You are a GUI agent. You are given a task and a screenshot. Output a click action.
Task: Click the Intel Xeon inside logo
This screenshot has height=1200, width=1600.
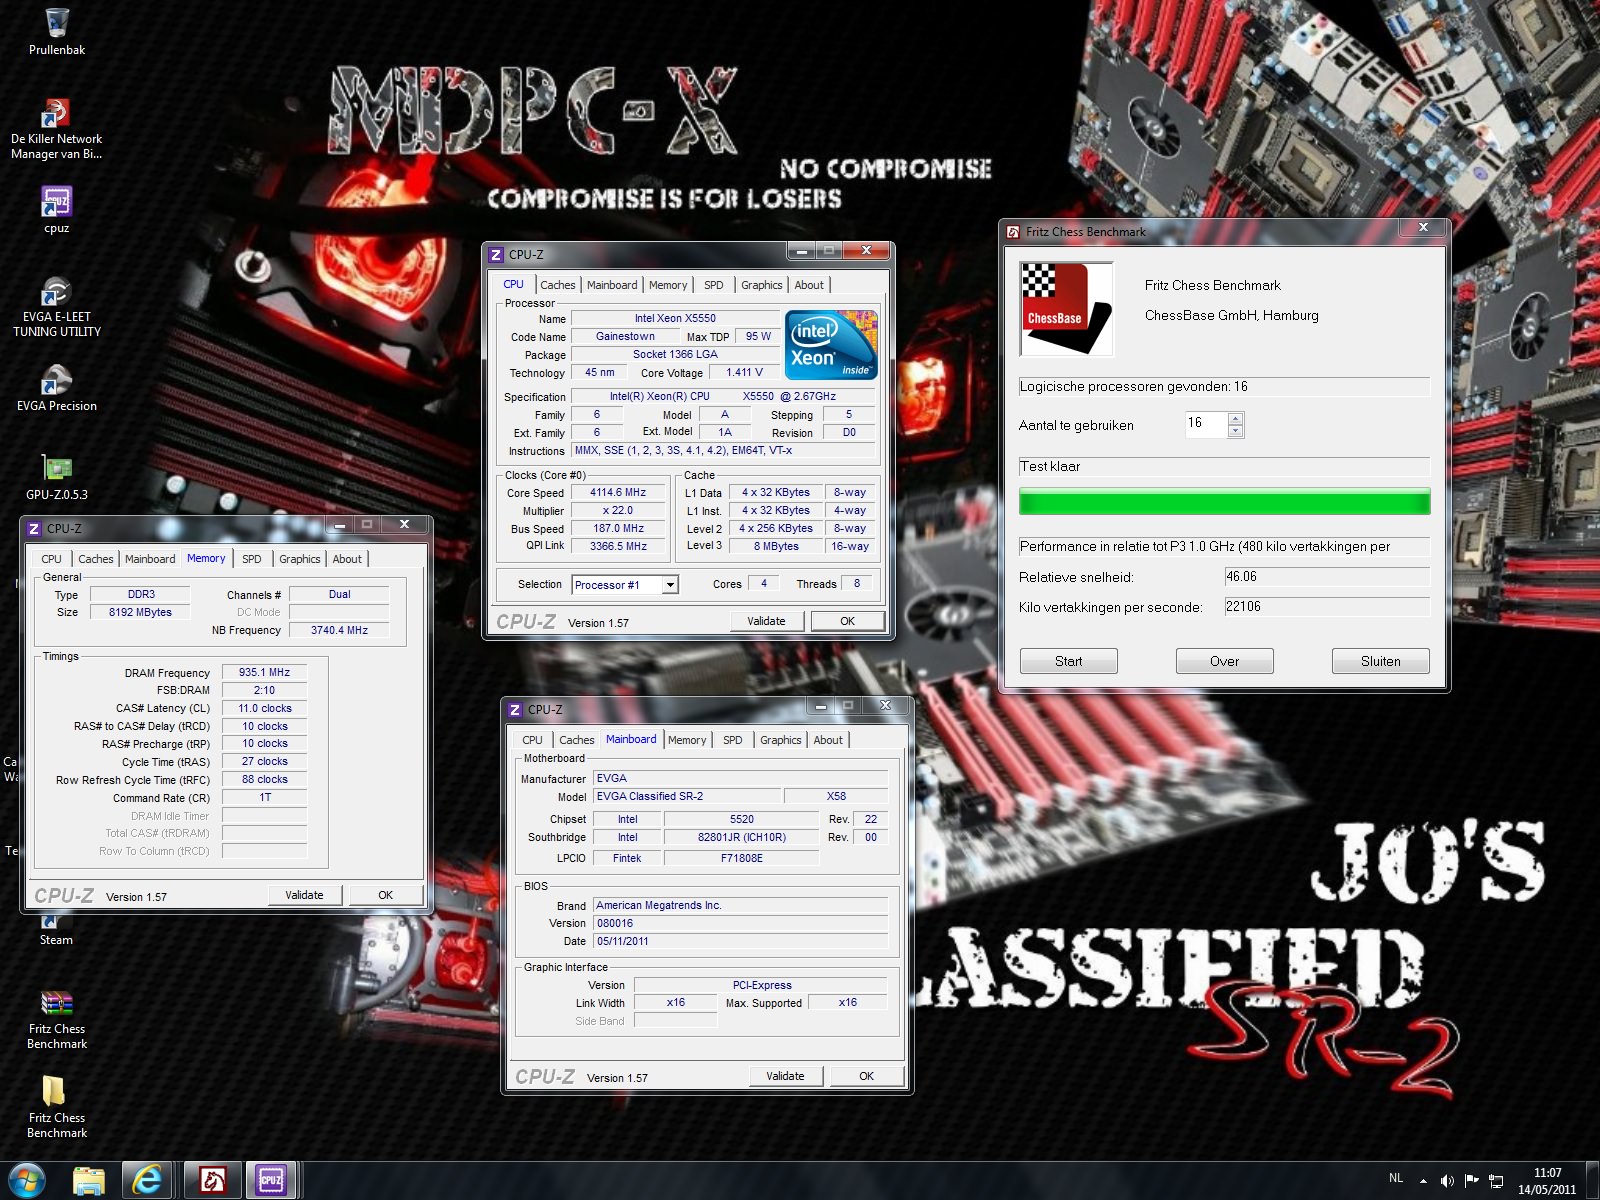point(831,345)
